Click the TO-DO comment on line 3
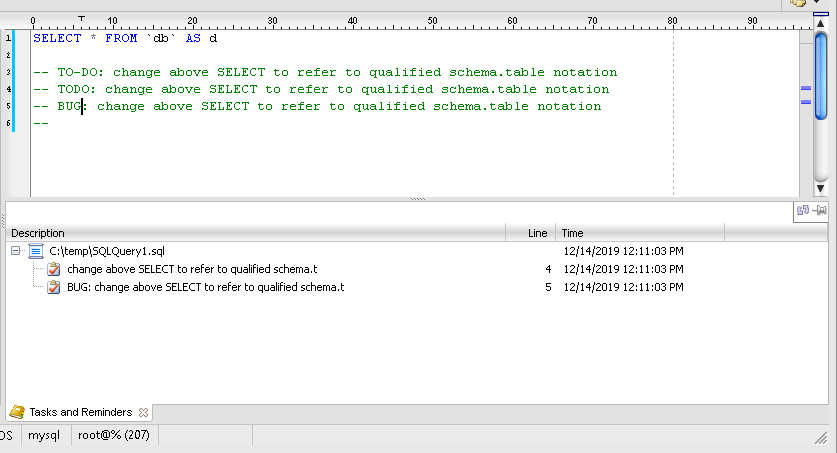 pos(325,72)
